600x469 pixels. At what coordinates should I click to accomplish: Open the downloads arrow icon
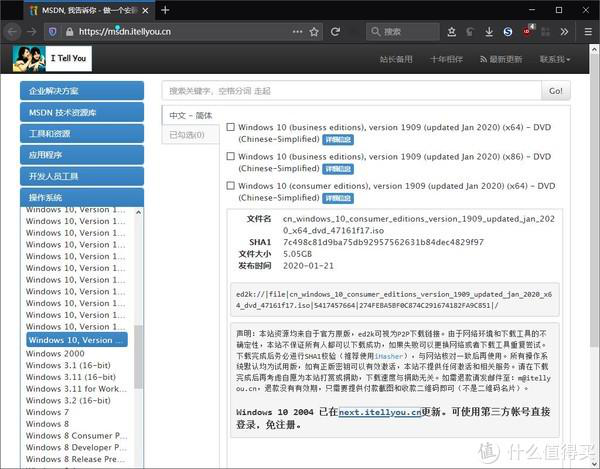489,32
